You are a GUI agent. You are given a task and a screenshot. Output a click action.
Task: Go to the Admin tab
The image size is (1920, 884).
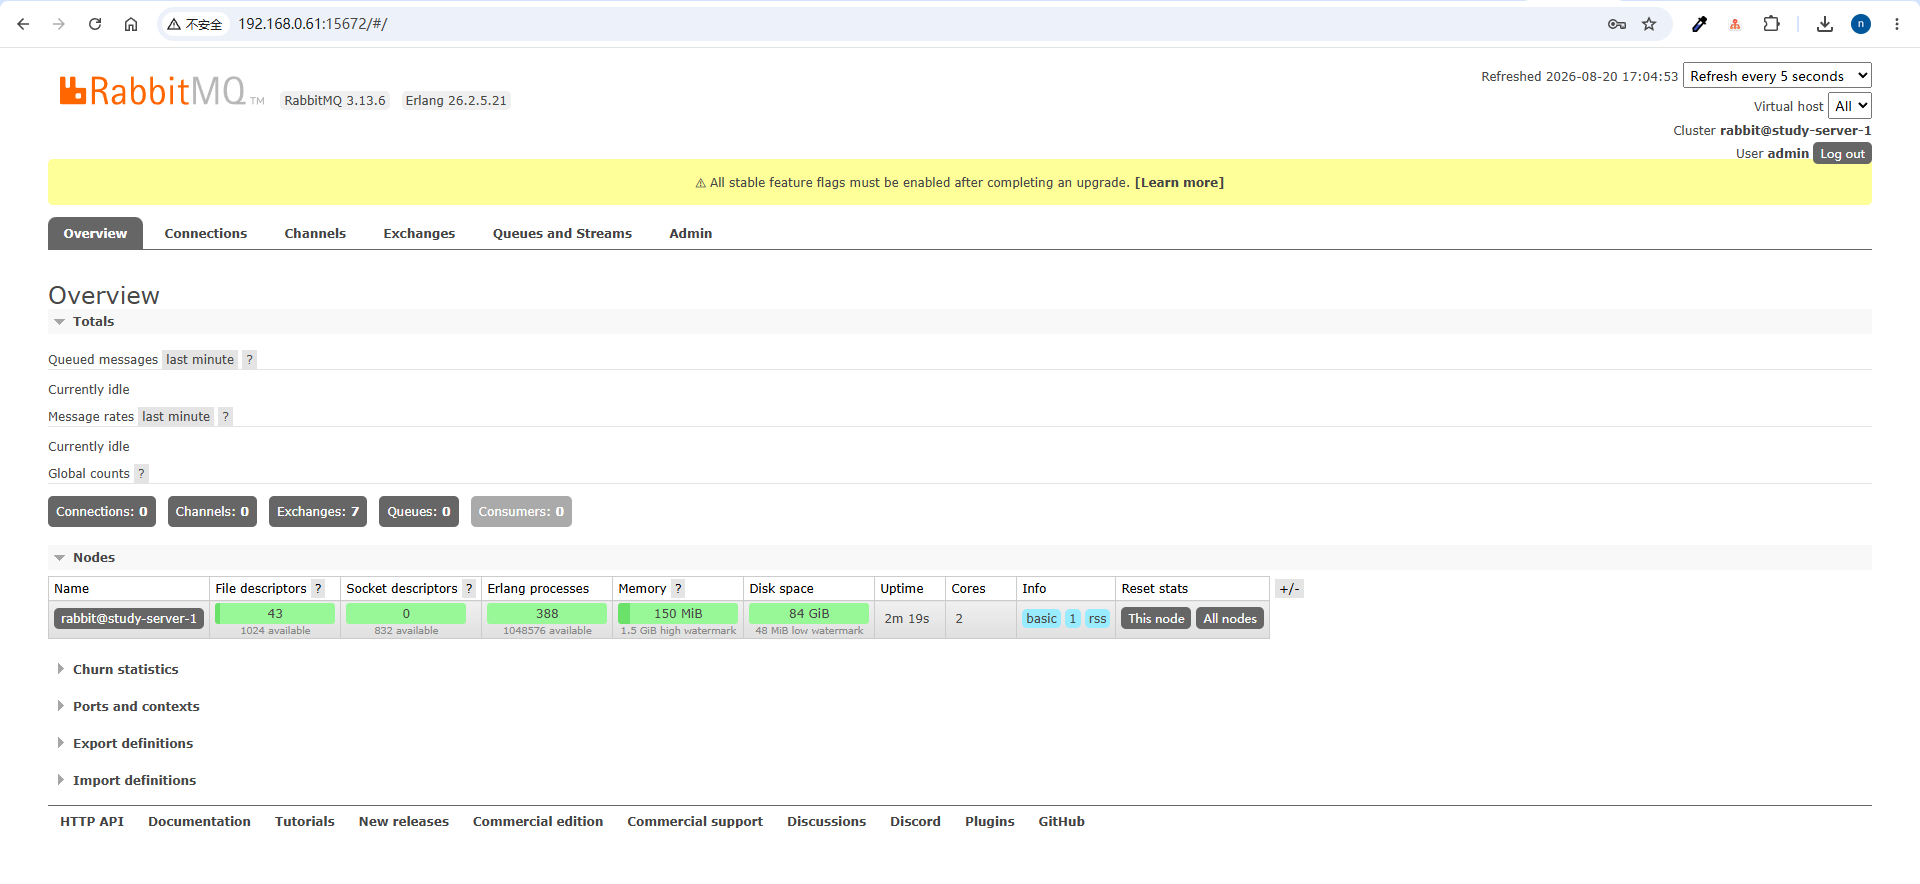pyautogui.click(x=691, y=234)
